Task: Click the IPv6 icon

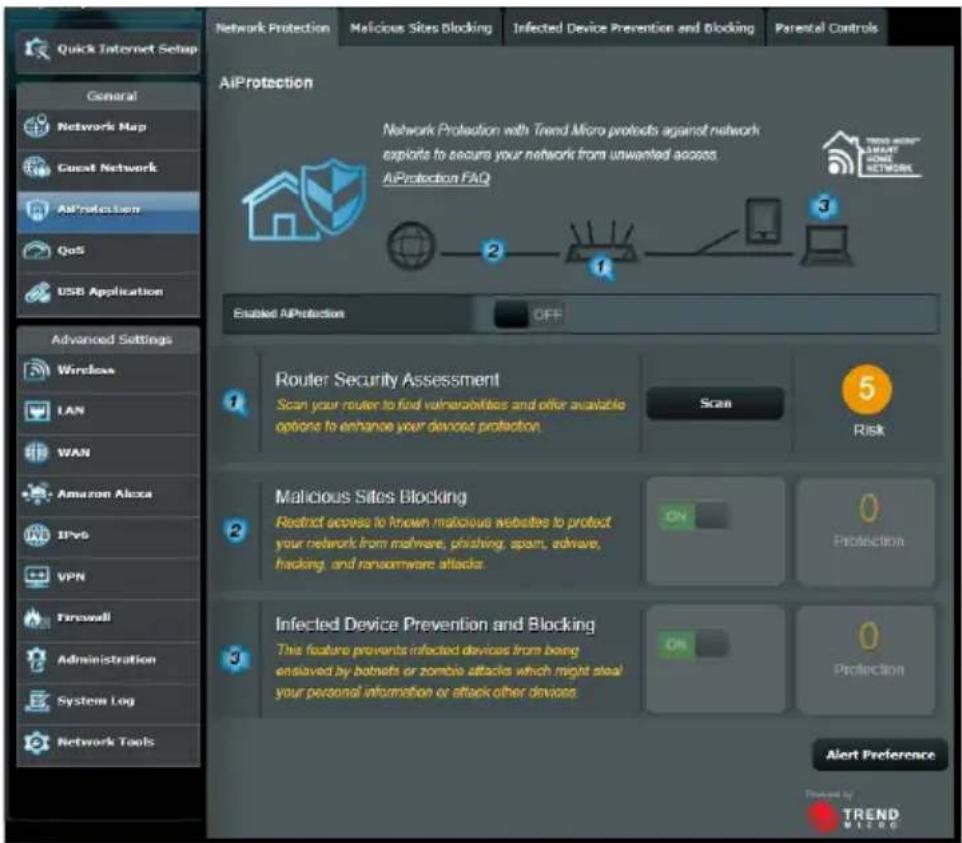Action: click(36, 535)
